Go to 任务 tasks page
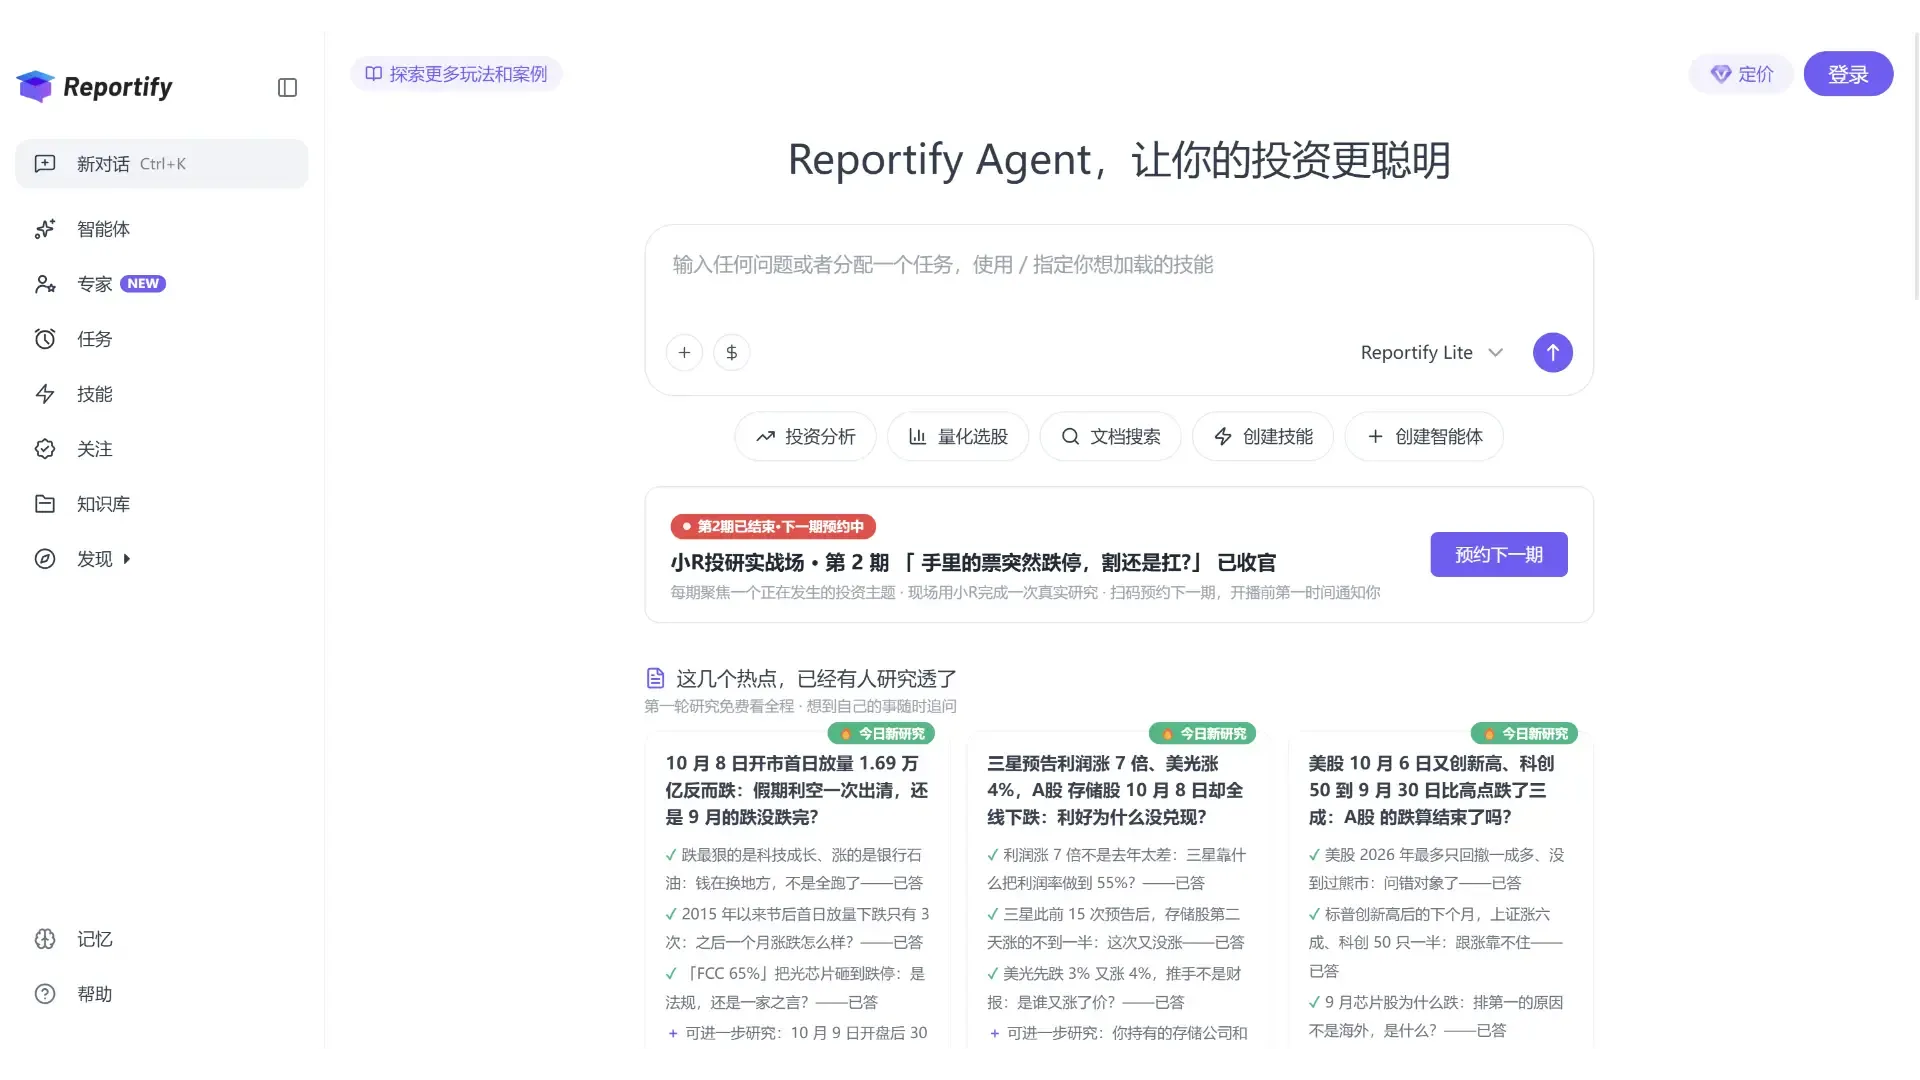This screenshot has height=1080, width=1920. (161, 339)
